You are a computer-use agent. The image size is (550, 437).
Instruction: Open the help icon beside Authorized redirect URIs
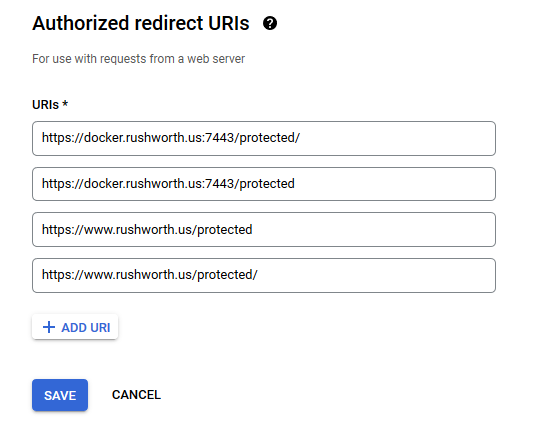tap(270, 23)
